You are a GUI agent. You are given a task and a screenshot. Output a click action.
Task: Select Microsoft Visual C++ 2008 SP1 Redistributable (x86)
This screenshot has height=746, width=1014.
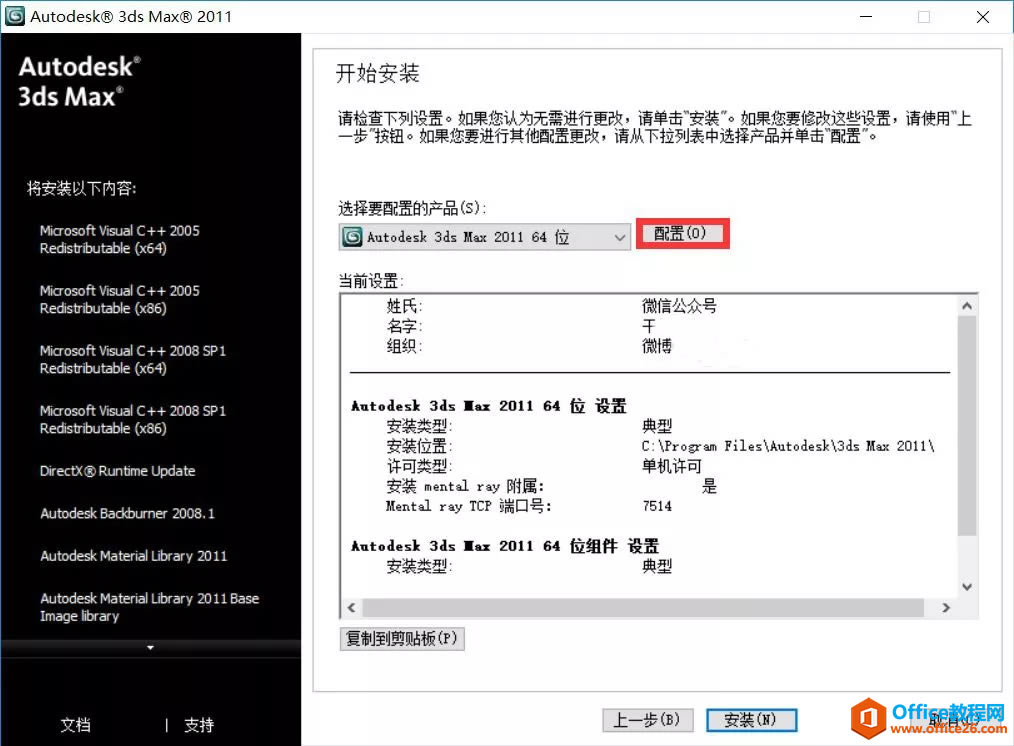click(x=133, y=420)
